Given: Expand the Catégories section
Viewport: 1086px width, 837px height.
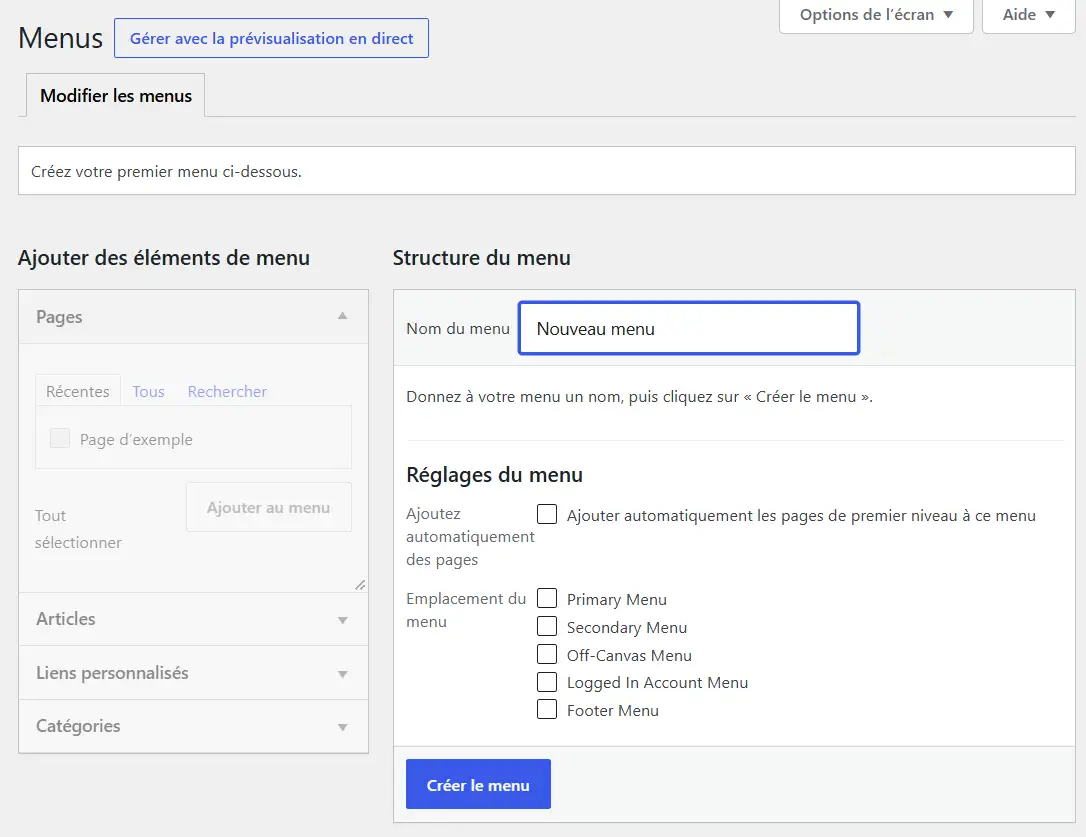Looking at the screenshot, I should (342, 727).
